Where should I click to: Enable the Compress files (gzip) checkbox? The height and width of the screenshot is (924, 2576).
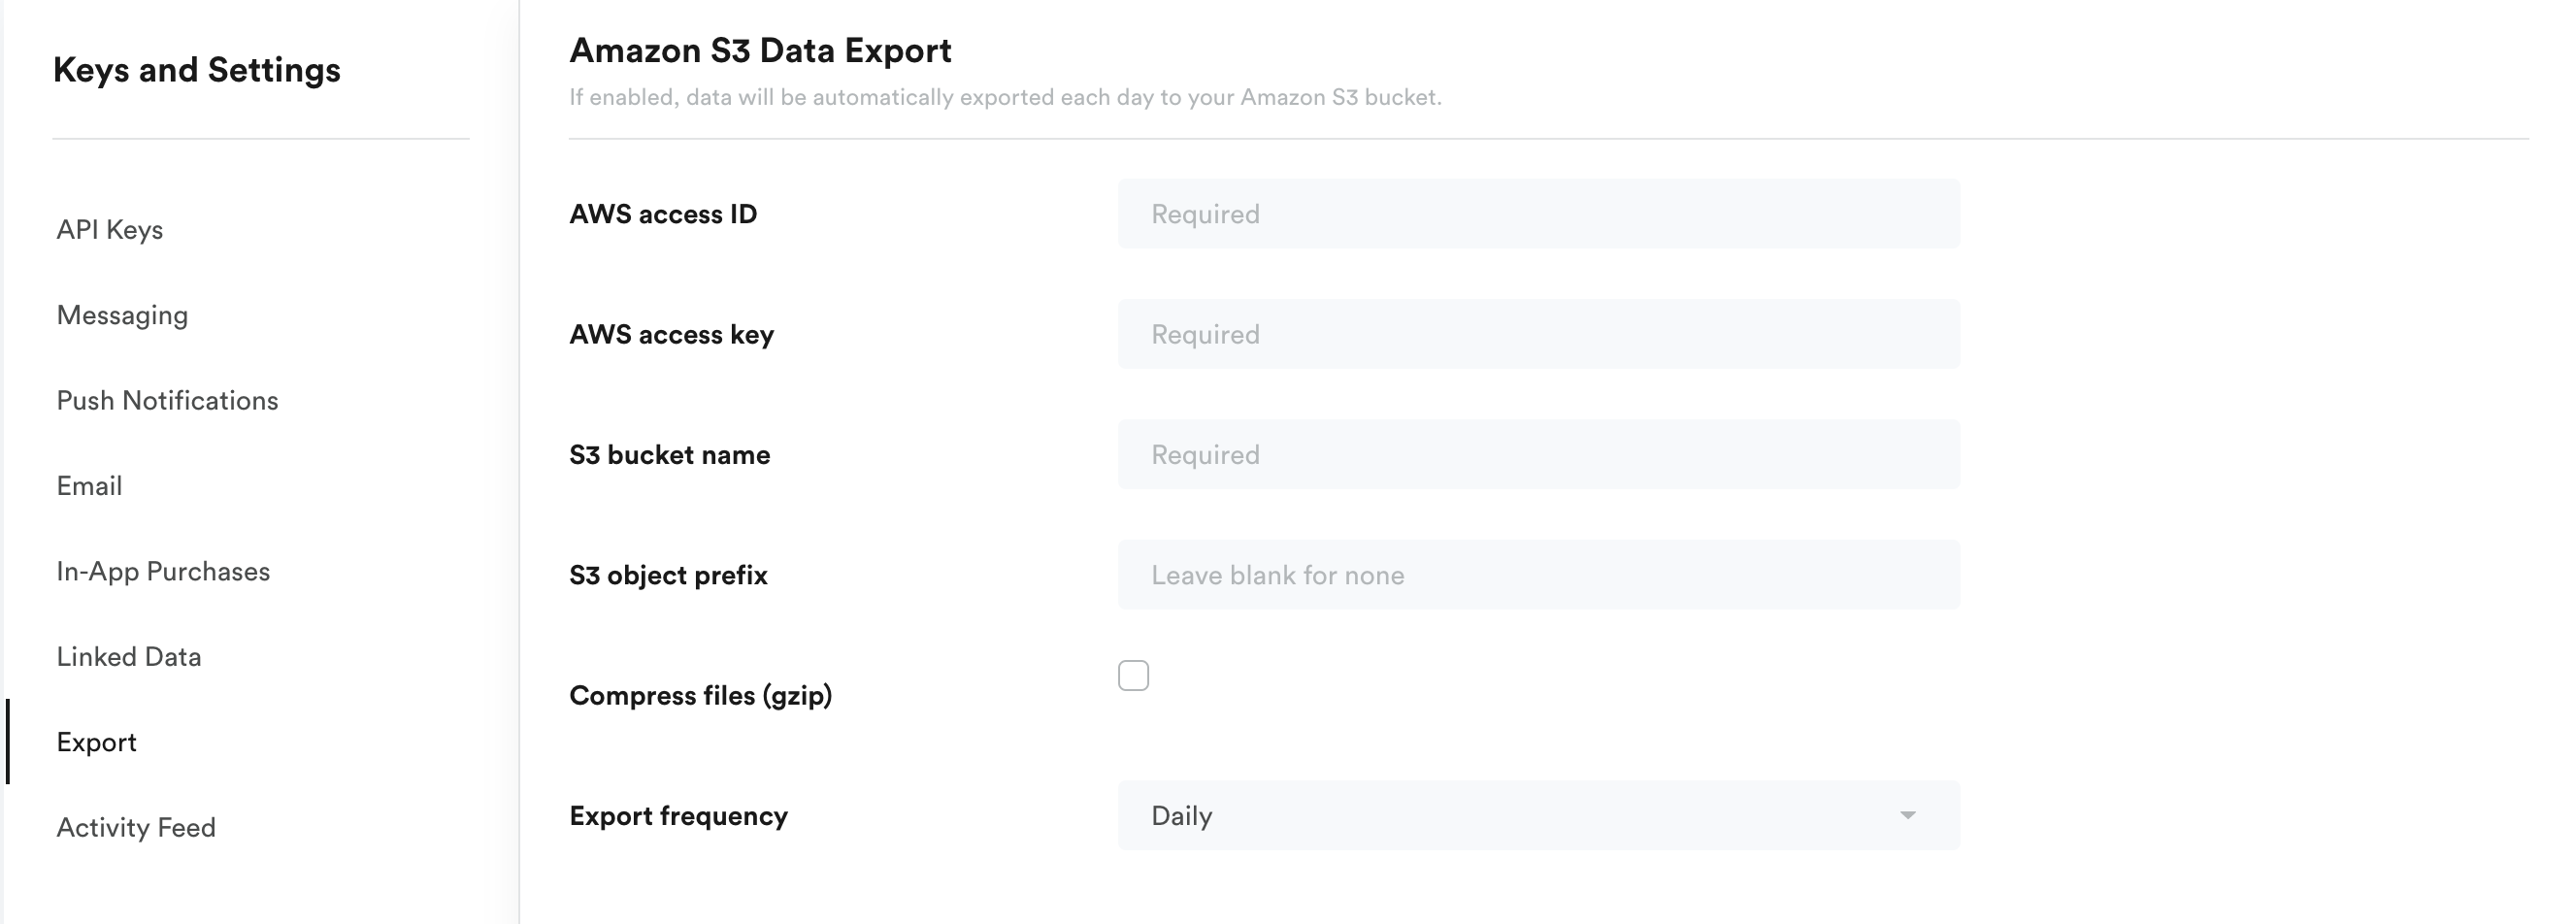[1133, 676]
